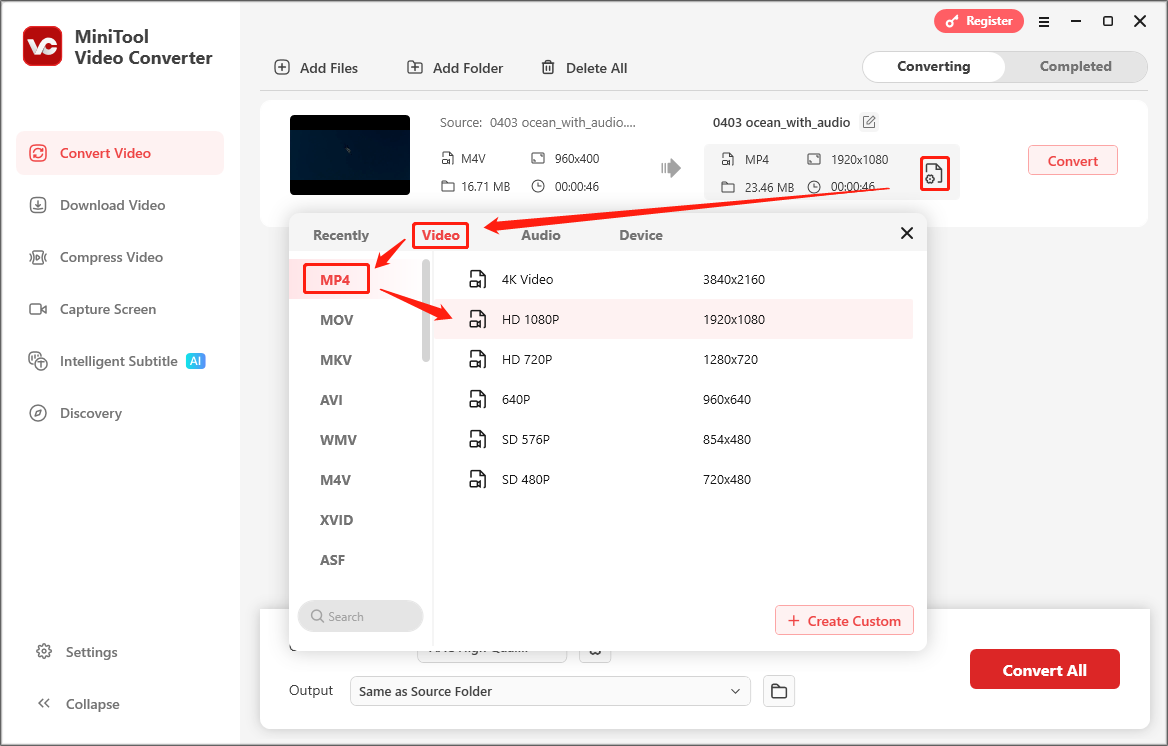1168x746 pixels.
Task: Click the edit output file name pencil icon
Action: pyautogui.click(x=869, y=121)
